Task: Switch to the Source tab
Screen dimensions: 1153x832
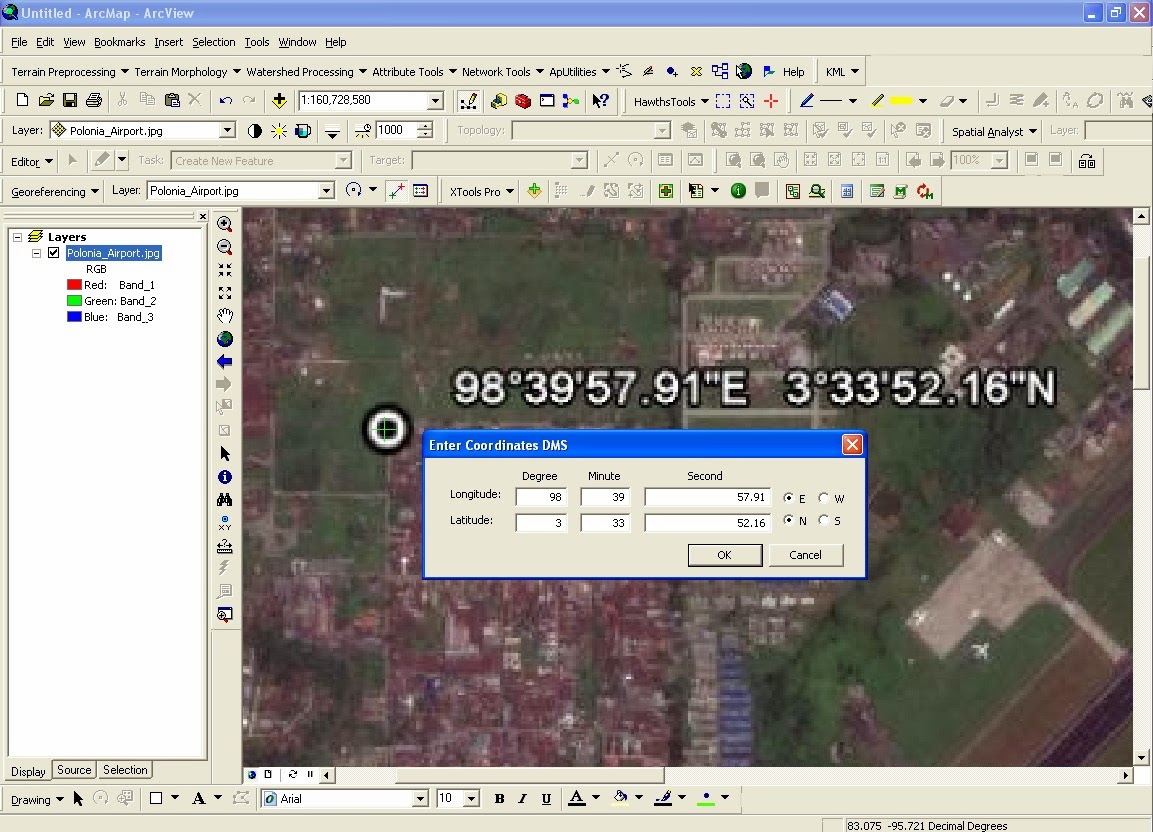Action: click(x=73, y=770)
